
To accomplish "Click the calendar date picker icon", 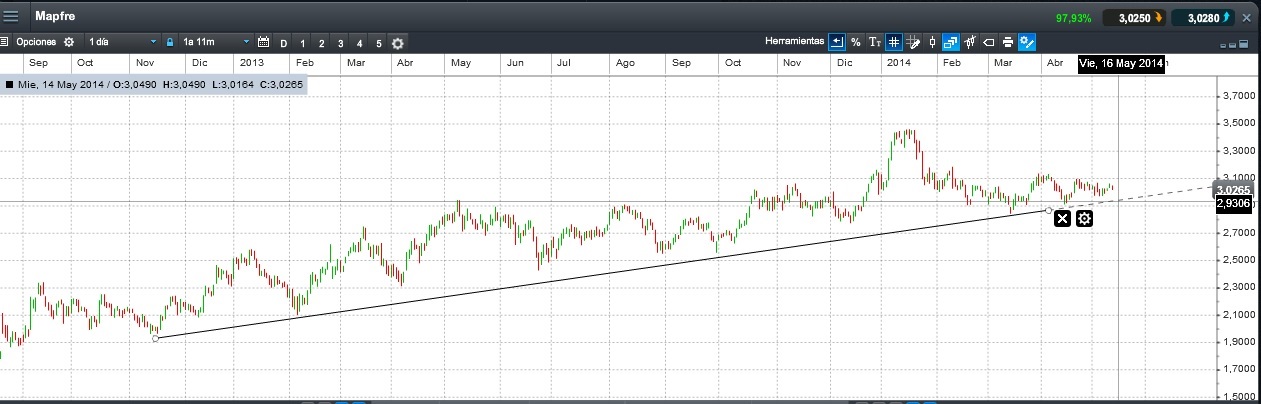I will pyautogui.click(x=264, y=42).
